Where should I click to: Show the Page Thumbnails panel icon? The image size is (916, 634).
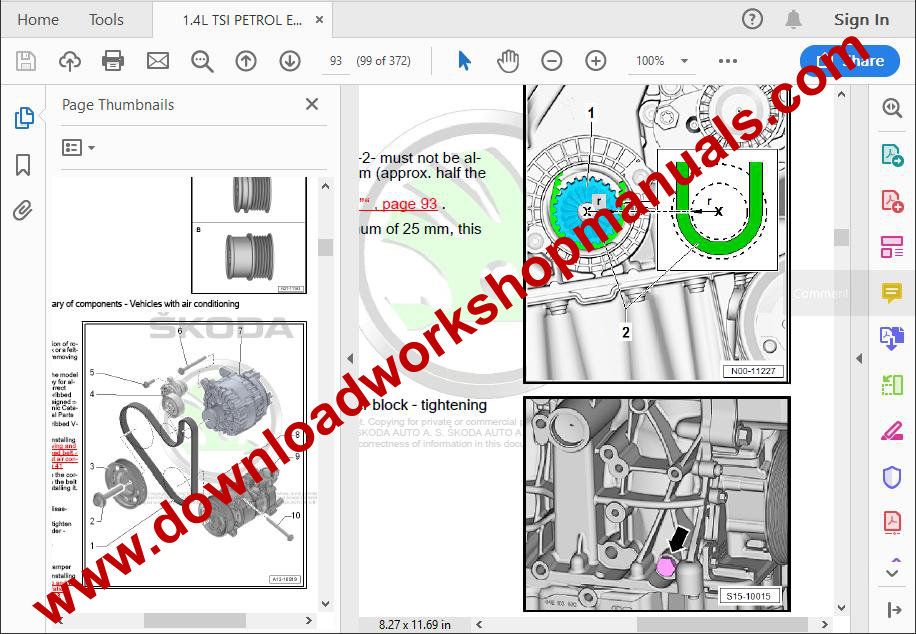(23, 117)
